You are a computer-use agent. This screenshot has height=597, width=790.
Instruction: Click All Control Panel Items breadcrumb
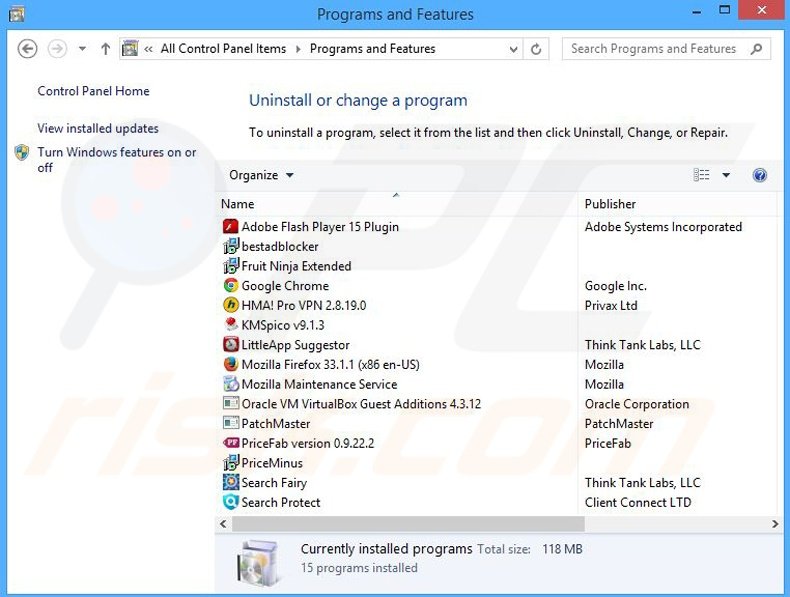(x=223, y=49)
